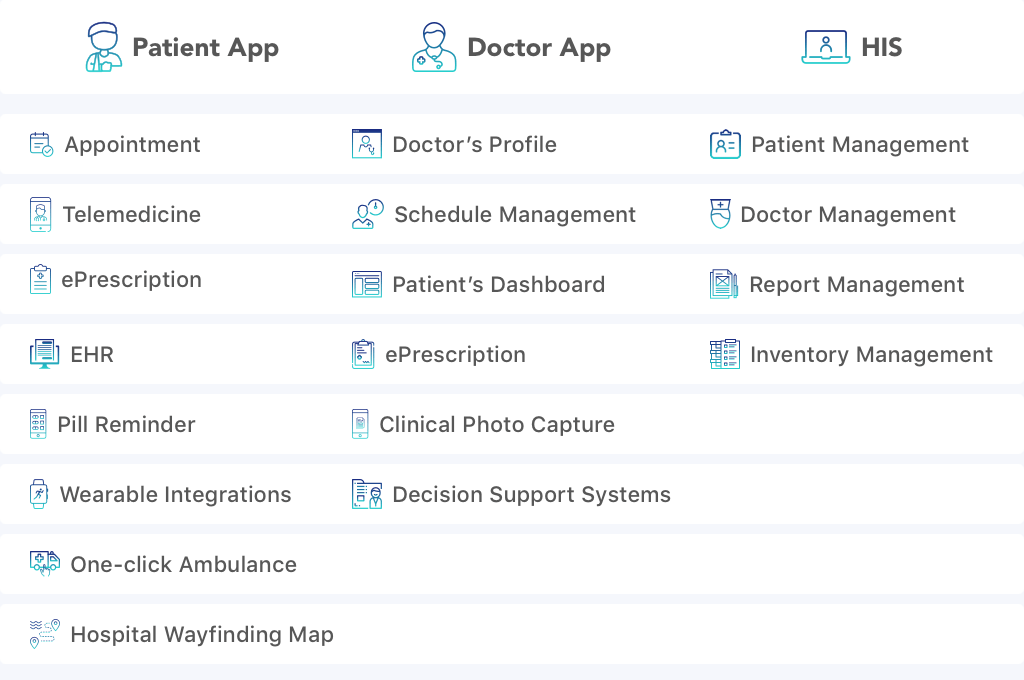Viewport: 1024px width, 680px height.
Task: Open the Patient Management row
Action: [859, 144]
